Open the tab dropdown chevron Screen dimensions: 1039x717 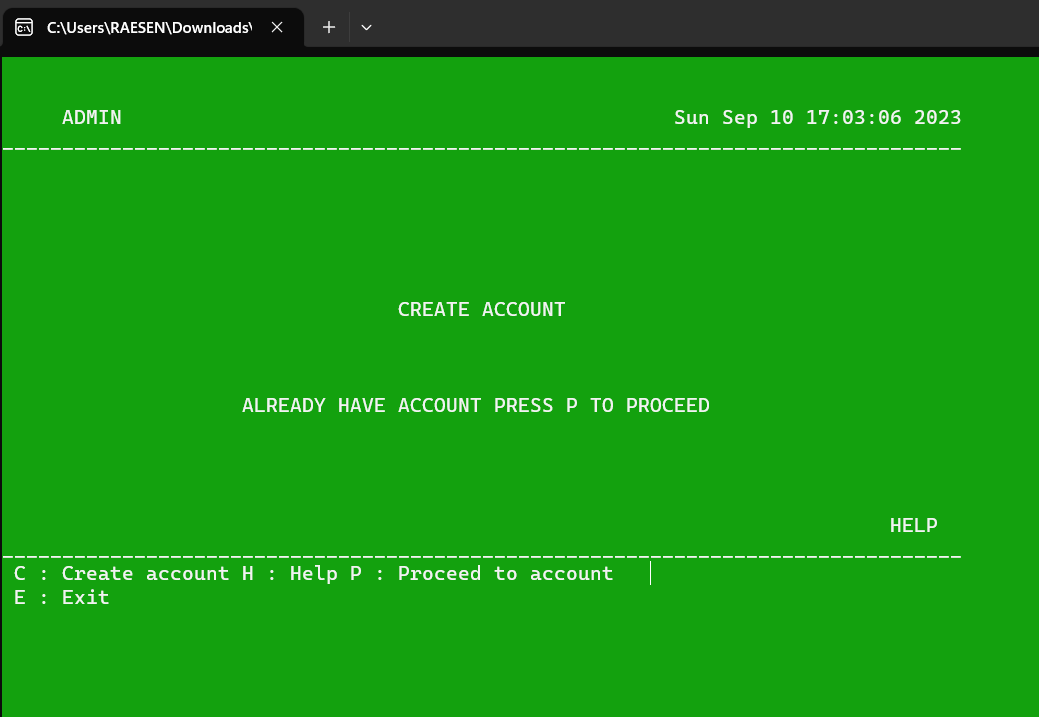click(x=366, y=27)
